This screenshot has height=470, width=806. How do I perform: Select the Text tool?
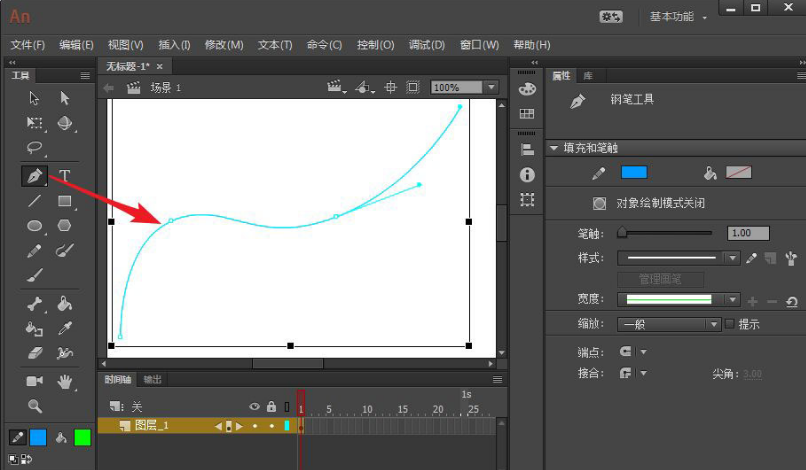pos(64,176)
